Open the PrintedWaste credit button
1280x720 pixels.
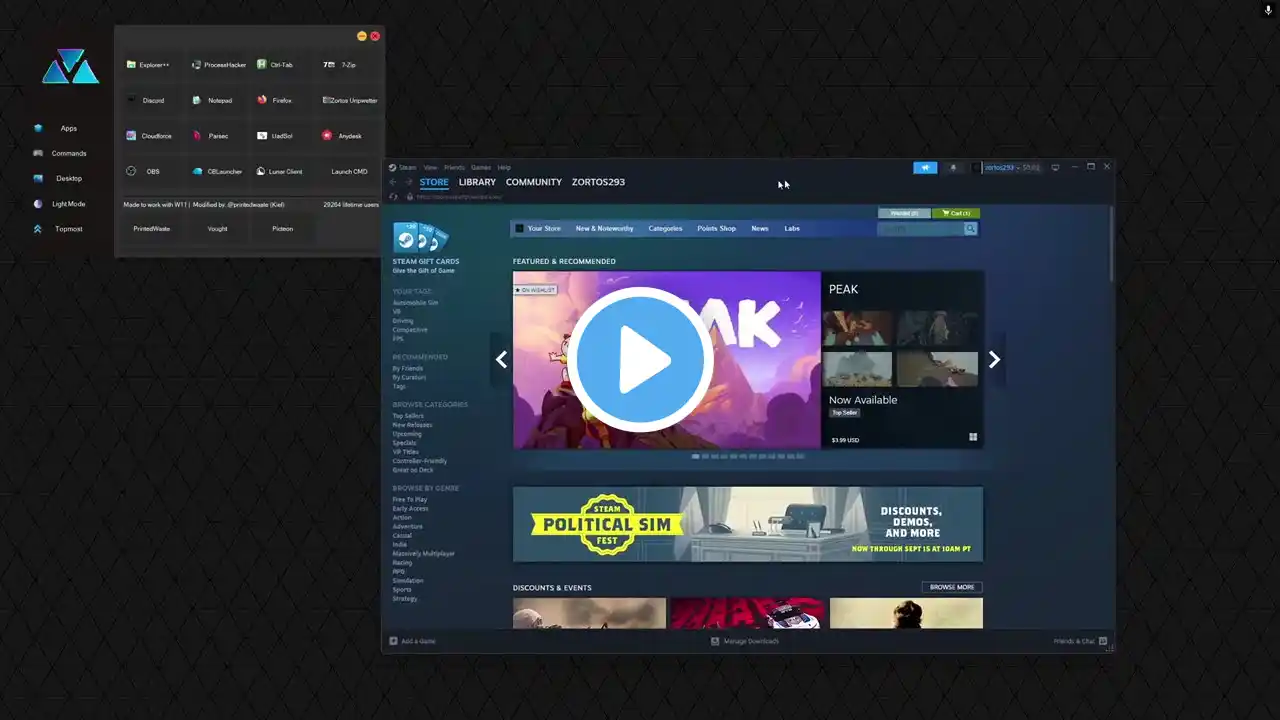tap(152, 229)
